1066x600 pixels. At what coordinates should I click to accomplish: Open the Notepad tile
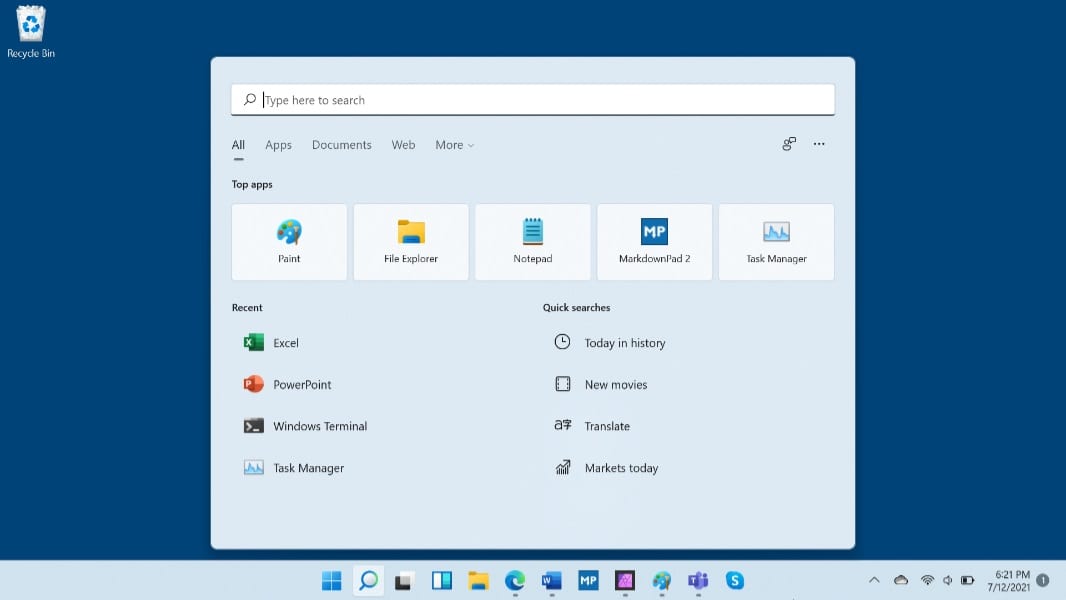point(532,242)
